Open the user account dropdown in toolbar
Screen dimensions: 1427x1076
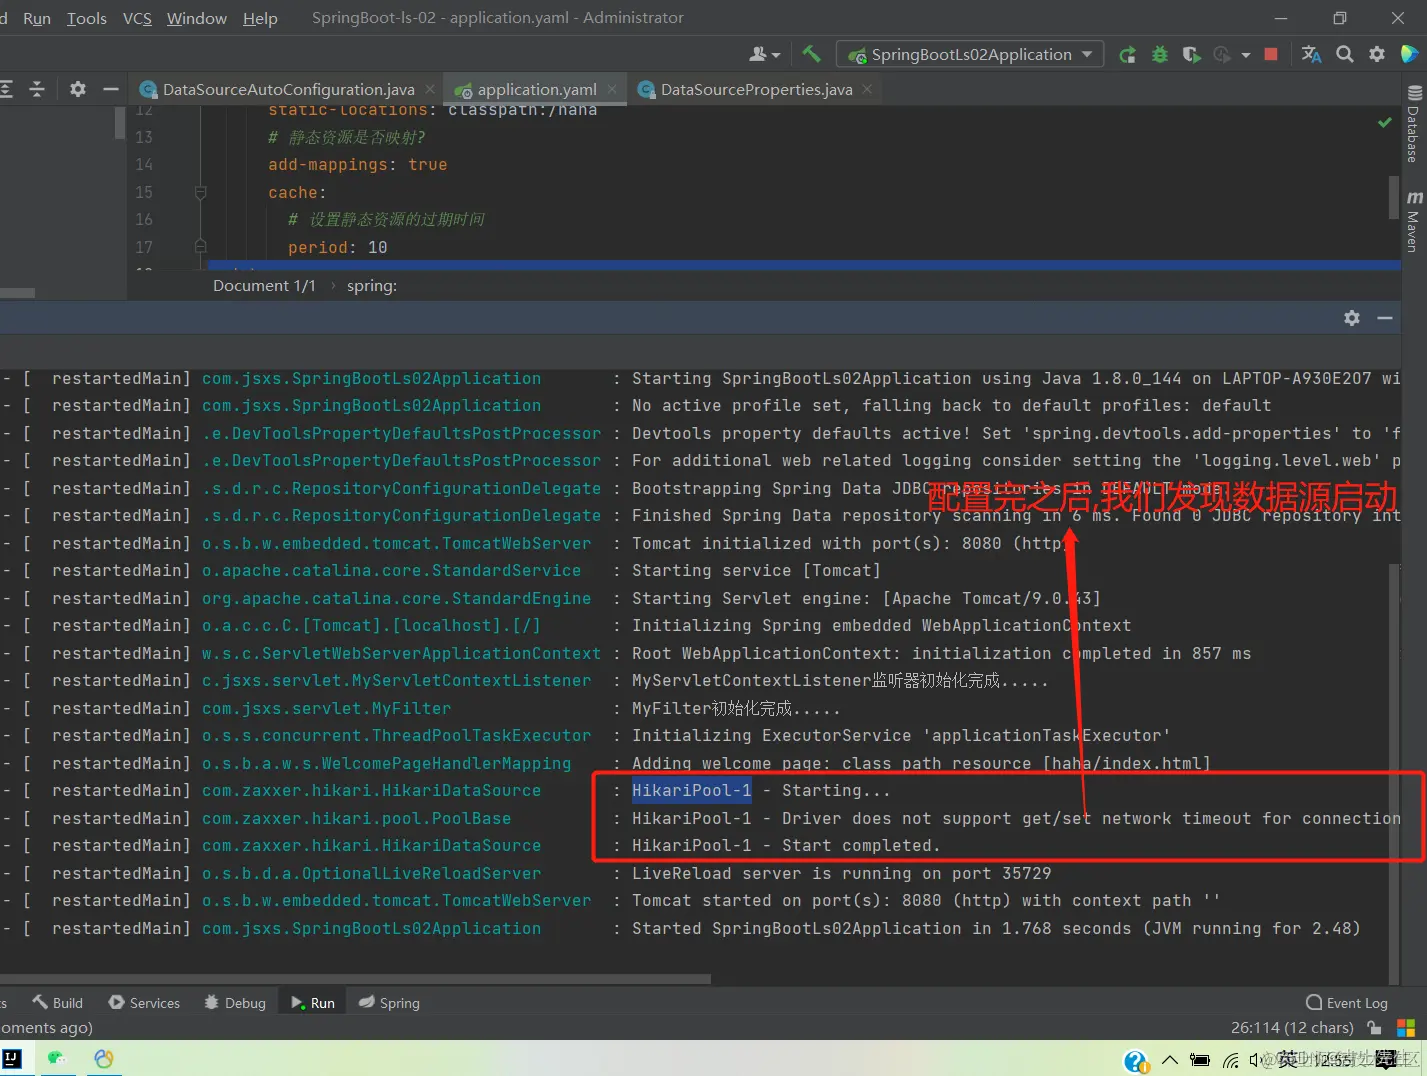click(765, 54)
